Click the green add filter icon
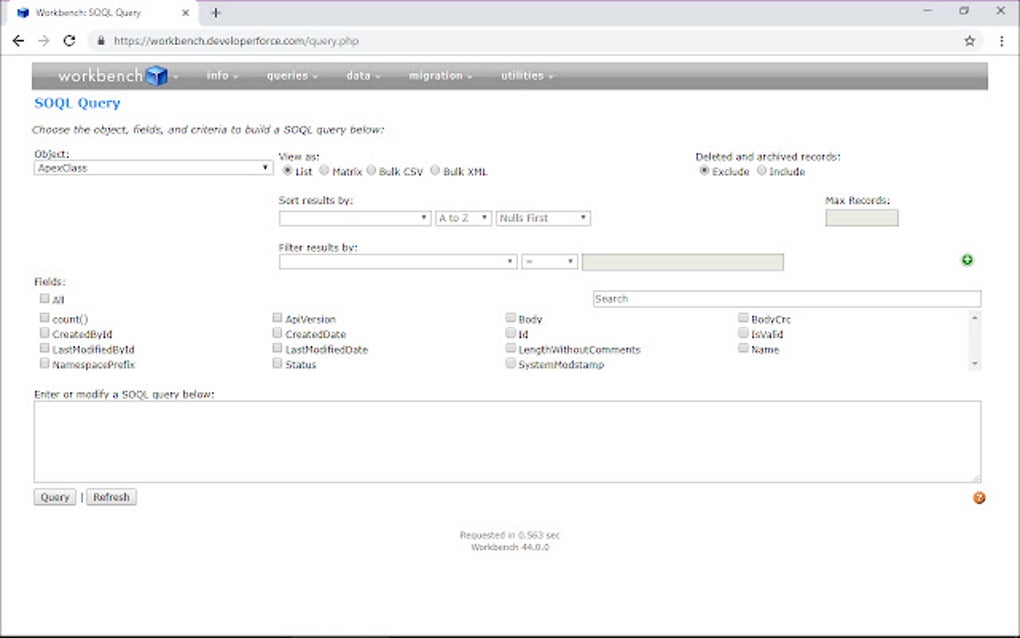 tap(967, 259)
